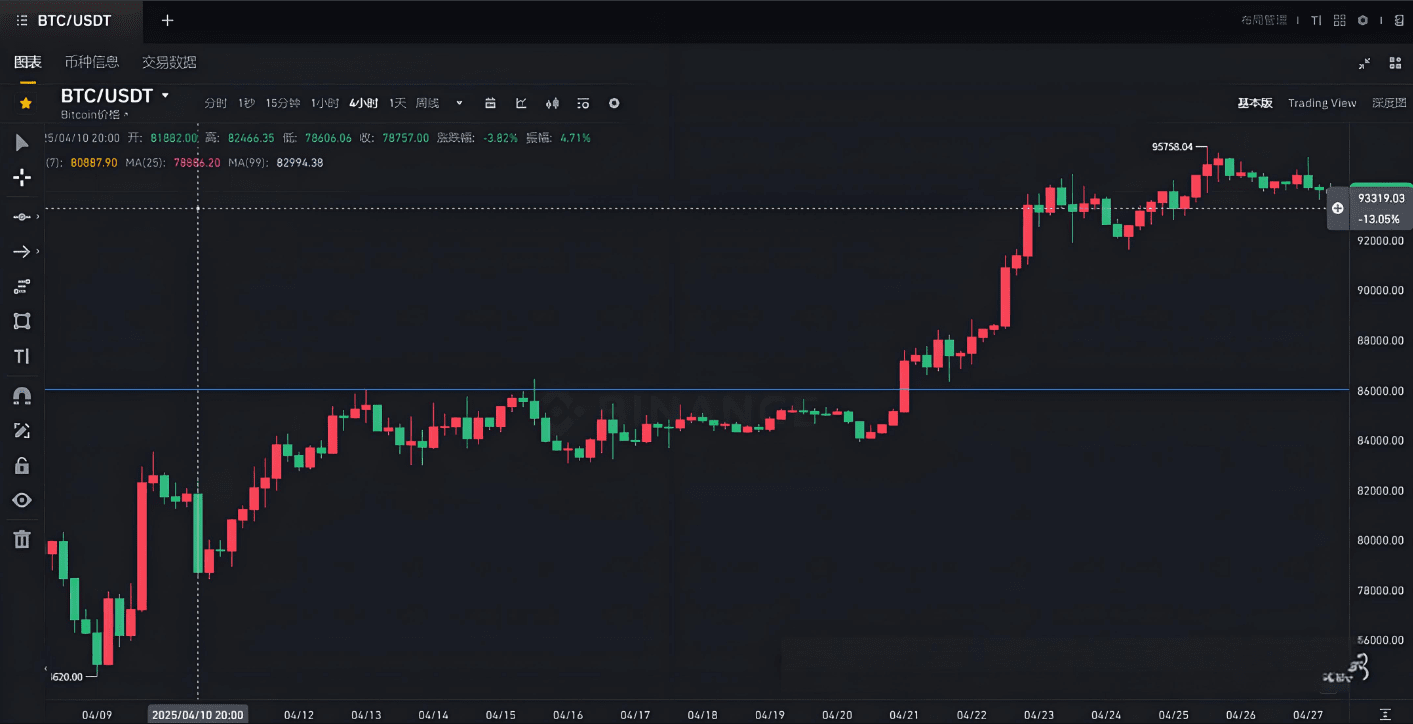Toggle the magnet snap mode
The image size is (1413, 724).
(x=22, y=396)
